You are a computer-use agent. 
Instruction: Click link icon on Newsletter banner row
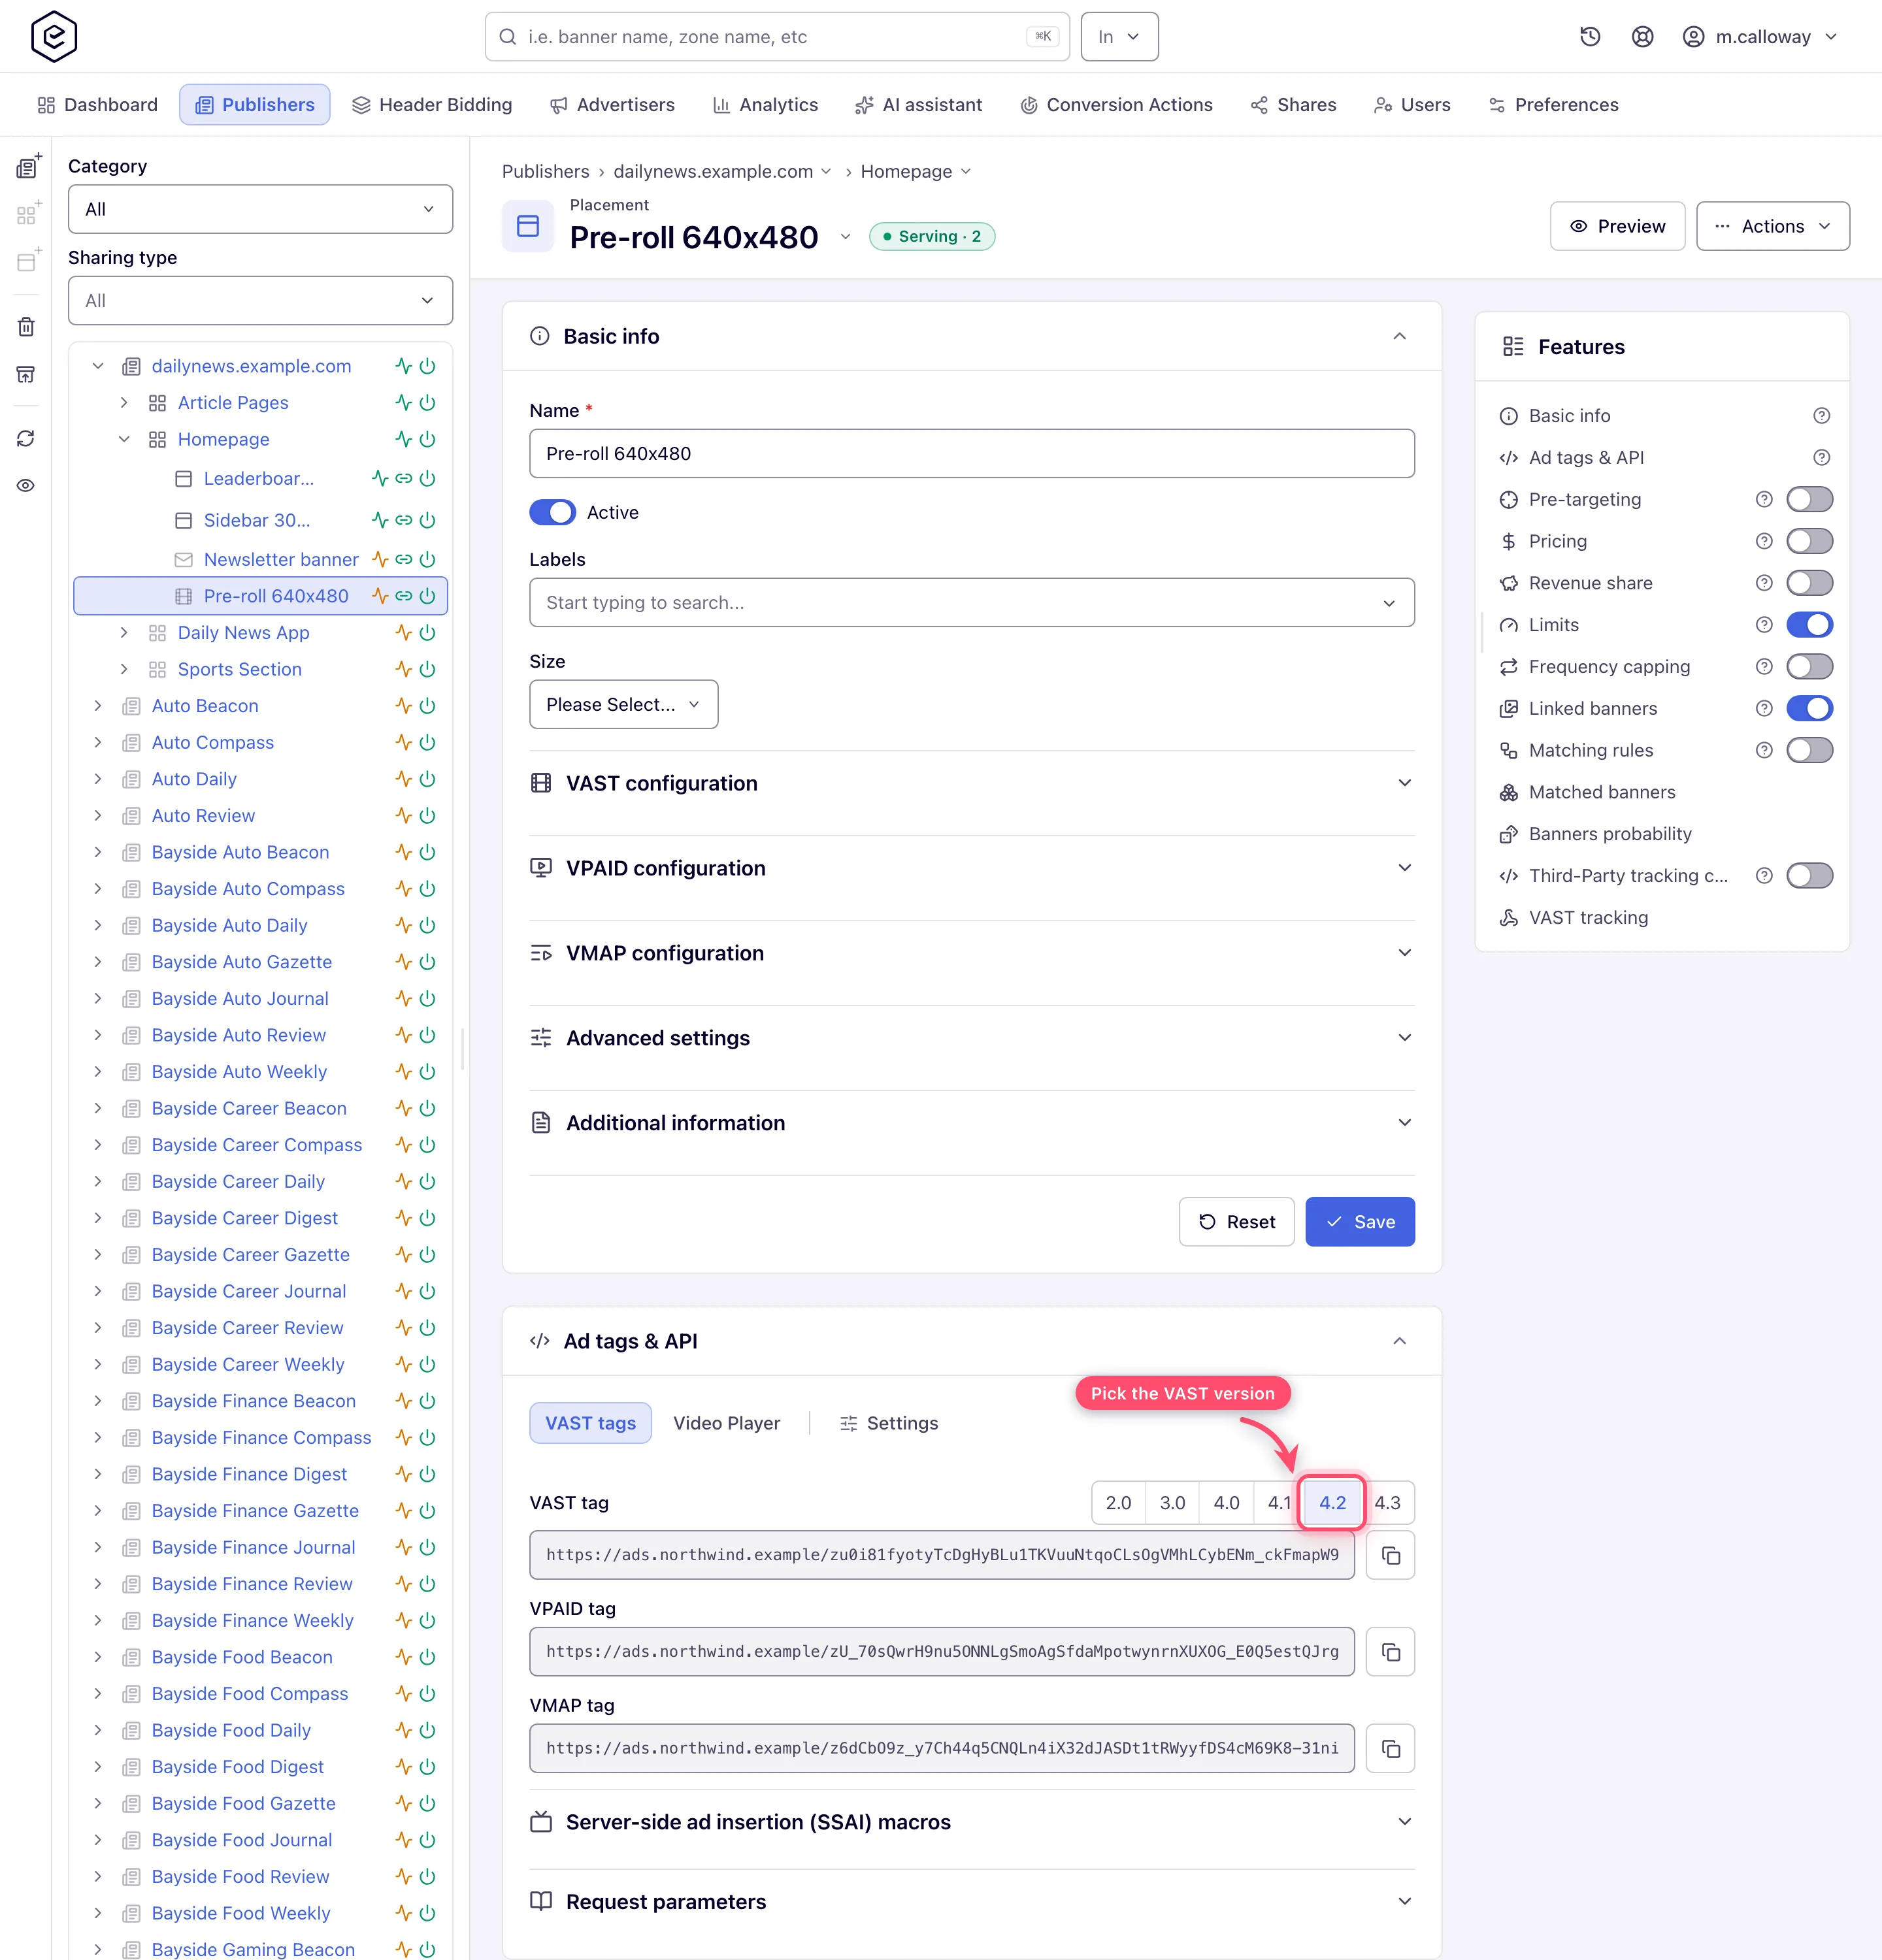404,560
